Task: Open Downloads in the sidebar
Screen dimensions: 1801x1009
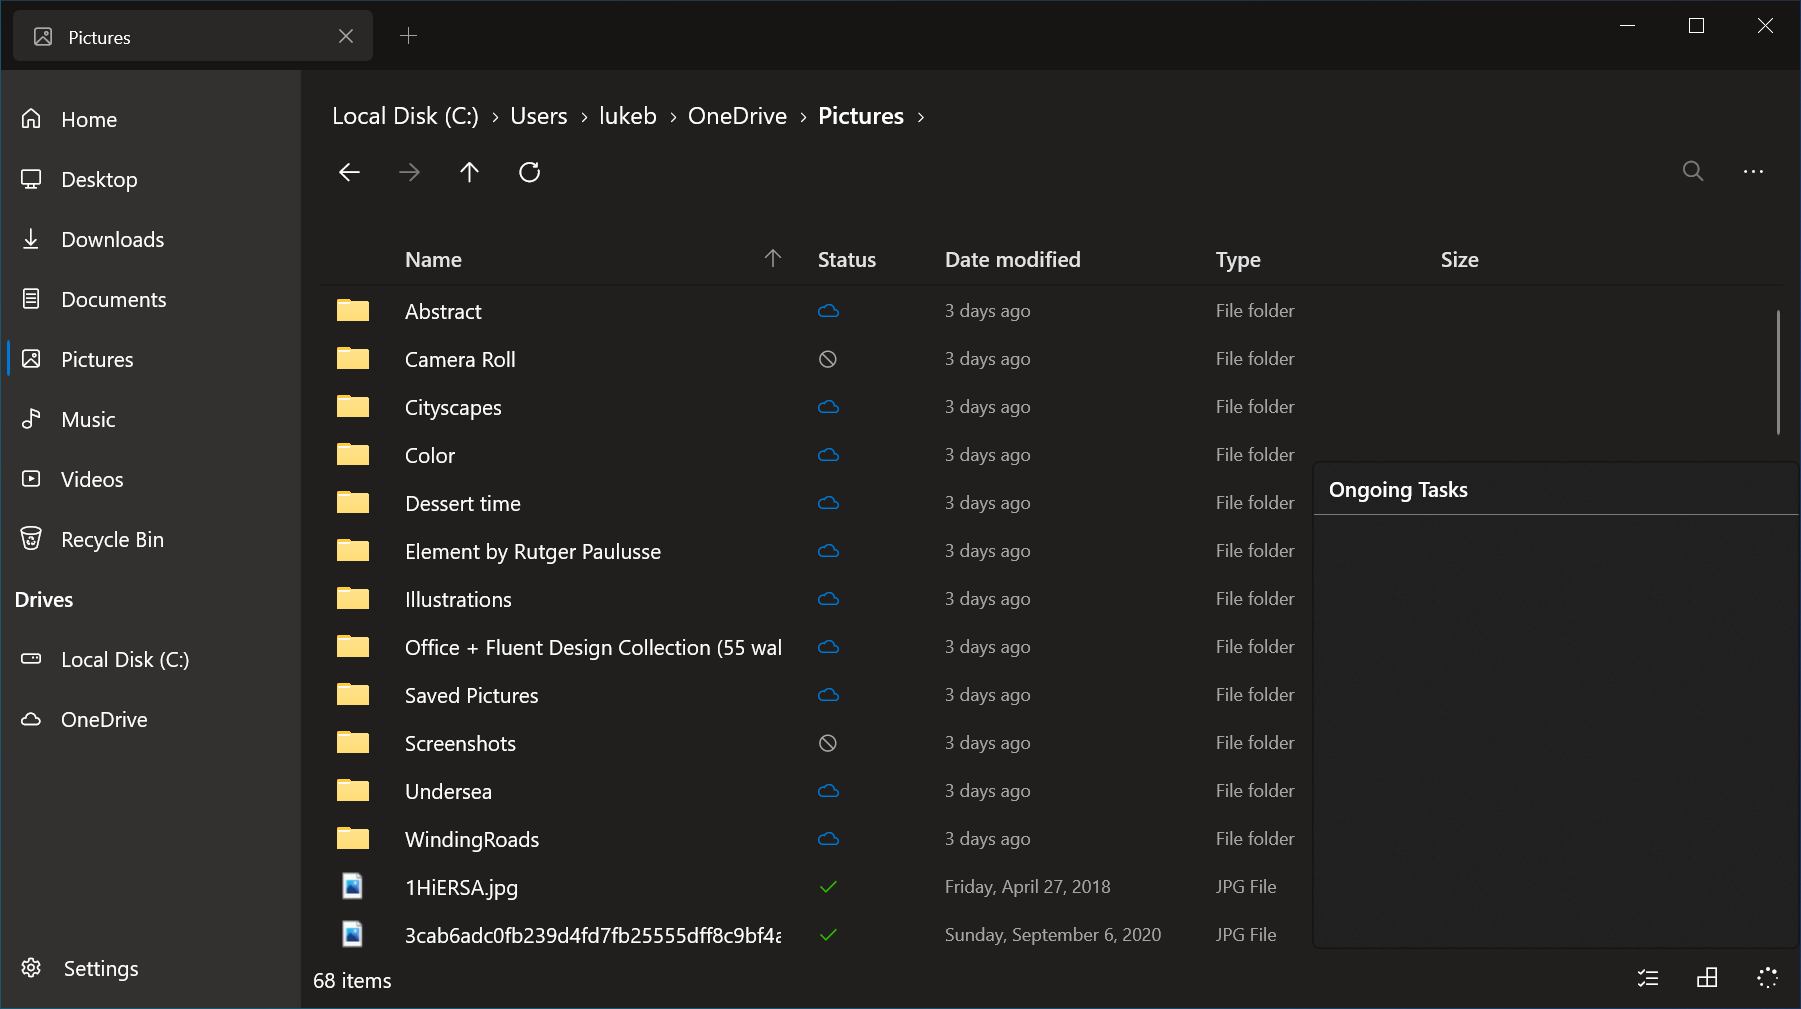Action: point(151,239)
